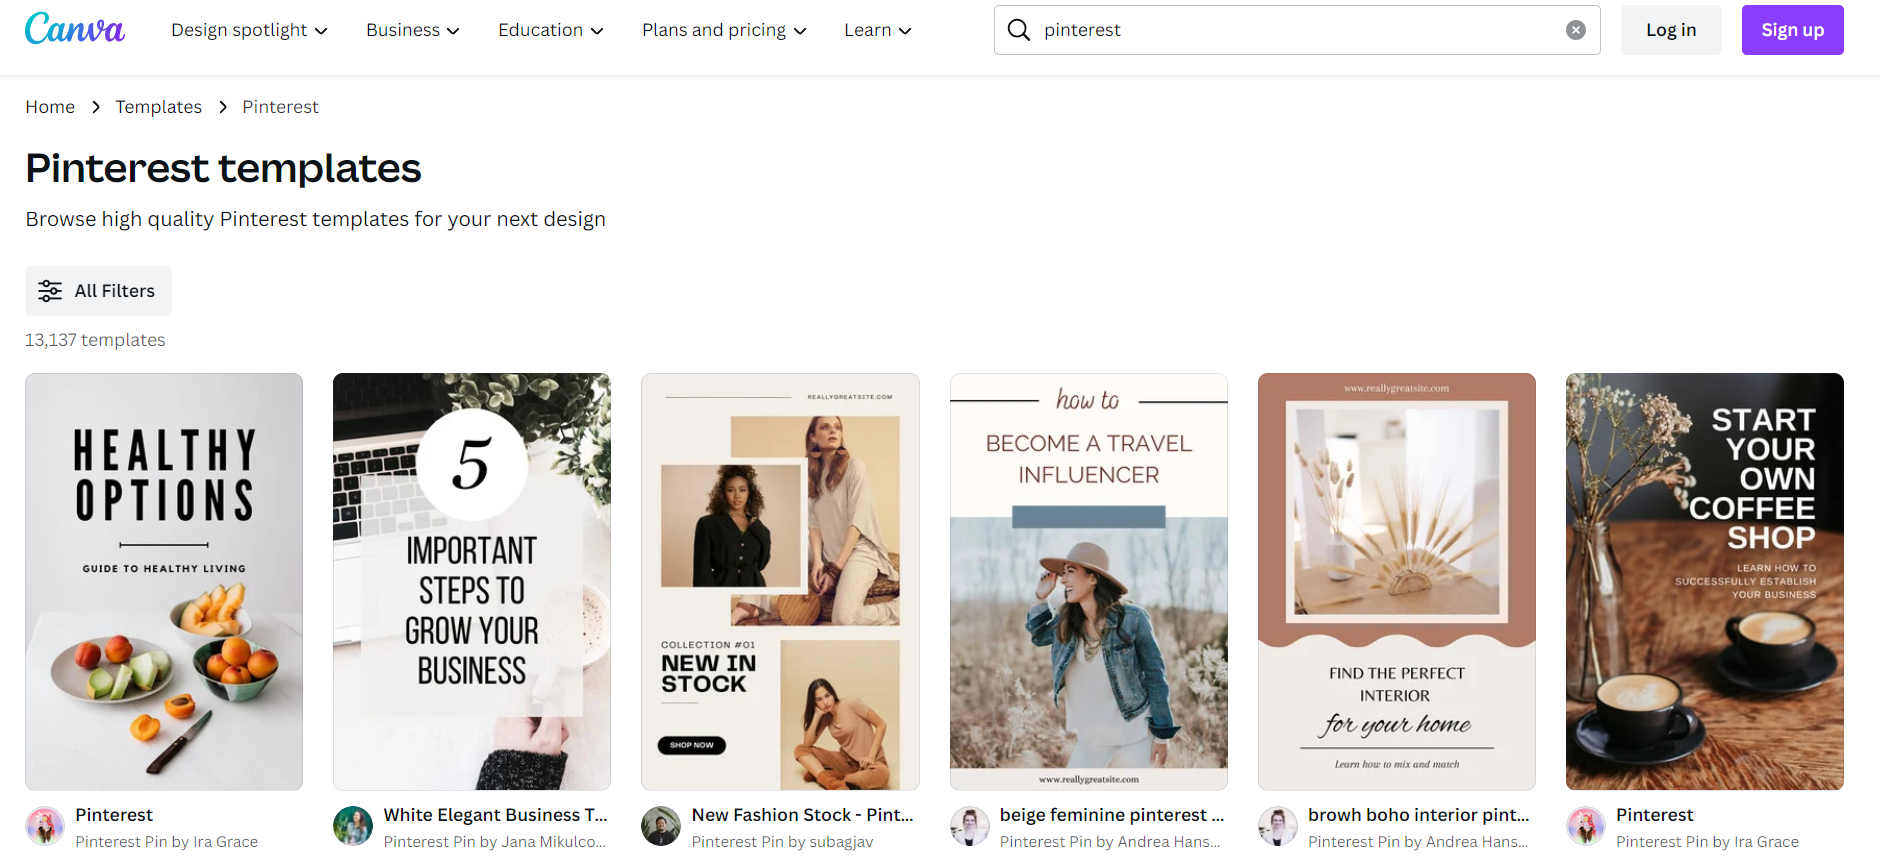
Task: Expand the Design spotlight menu
Action: pos(249,30)
